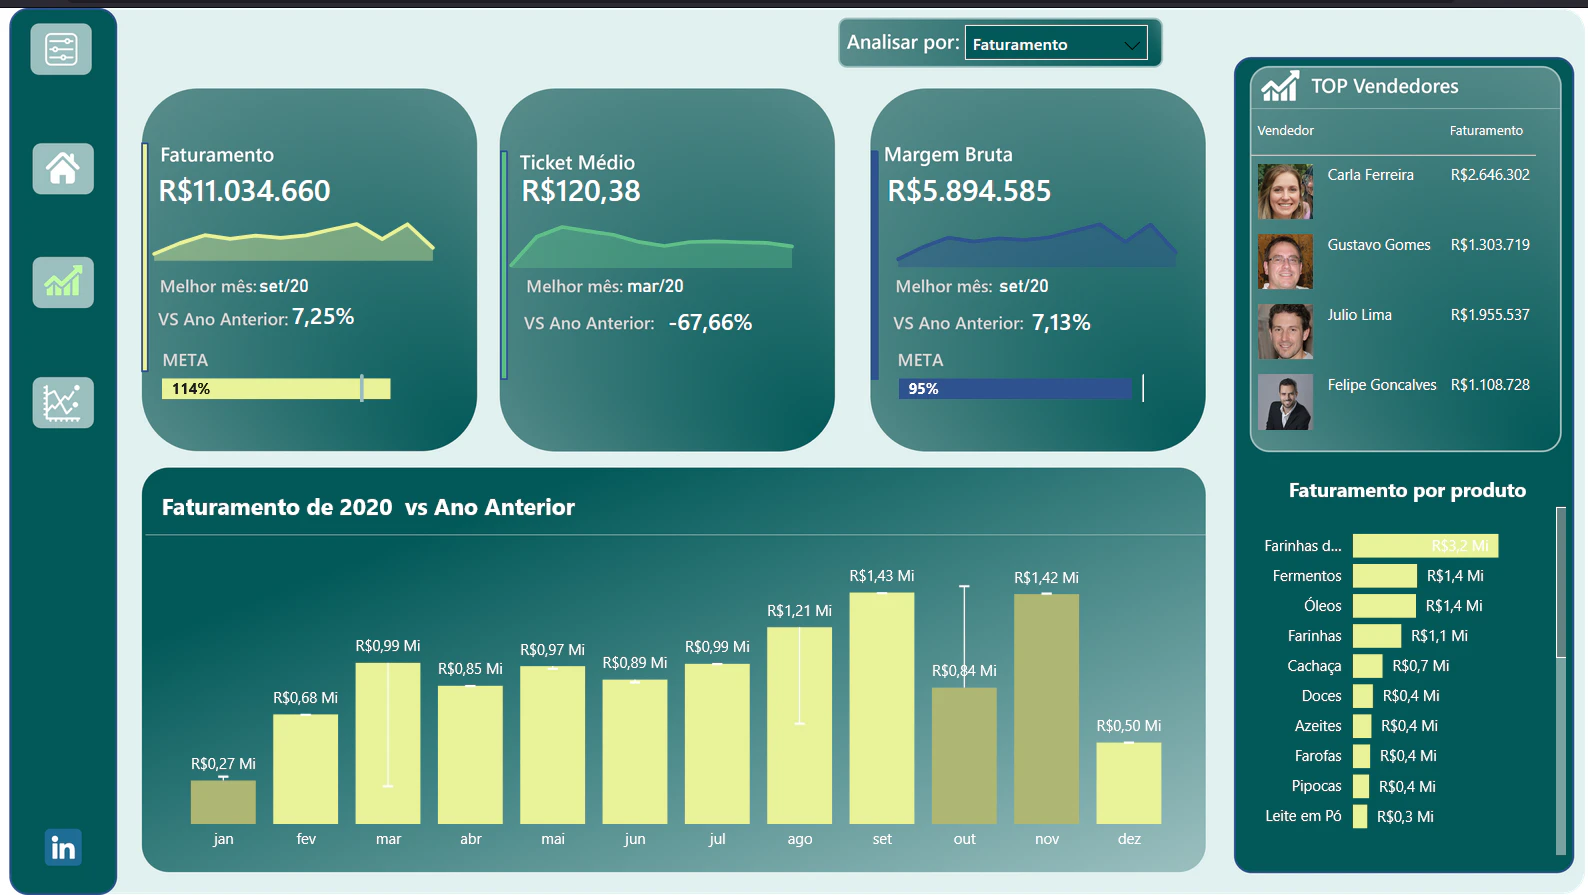Screen dimensions: 1588x895
Task: Select the out bar in monthly chart
Action: coord(964,756)
